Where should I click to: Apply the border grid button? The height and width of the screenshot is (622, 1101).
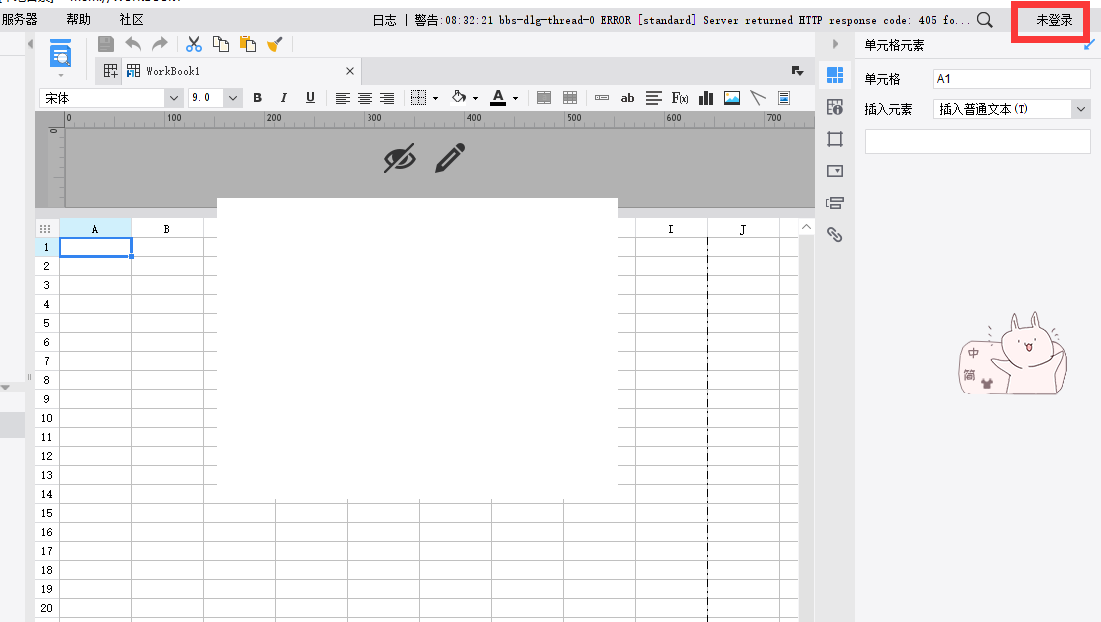tap(418, 98)
